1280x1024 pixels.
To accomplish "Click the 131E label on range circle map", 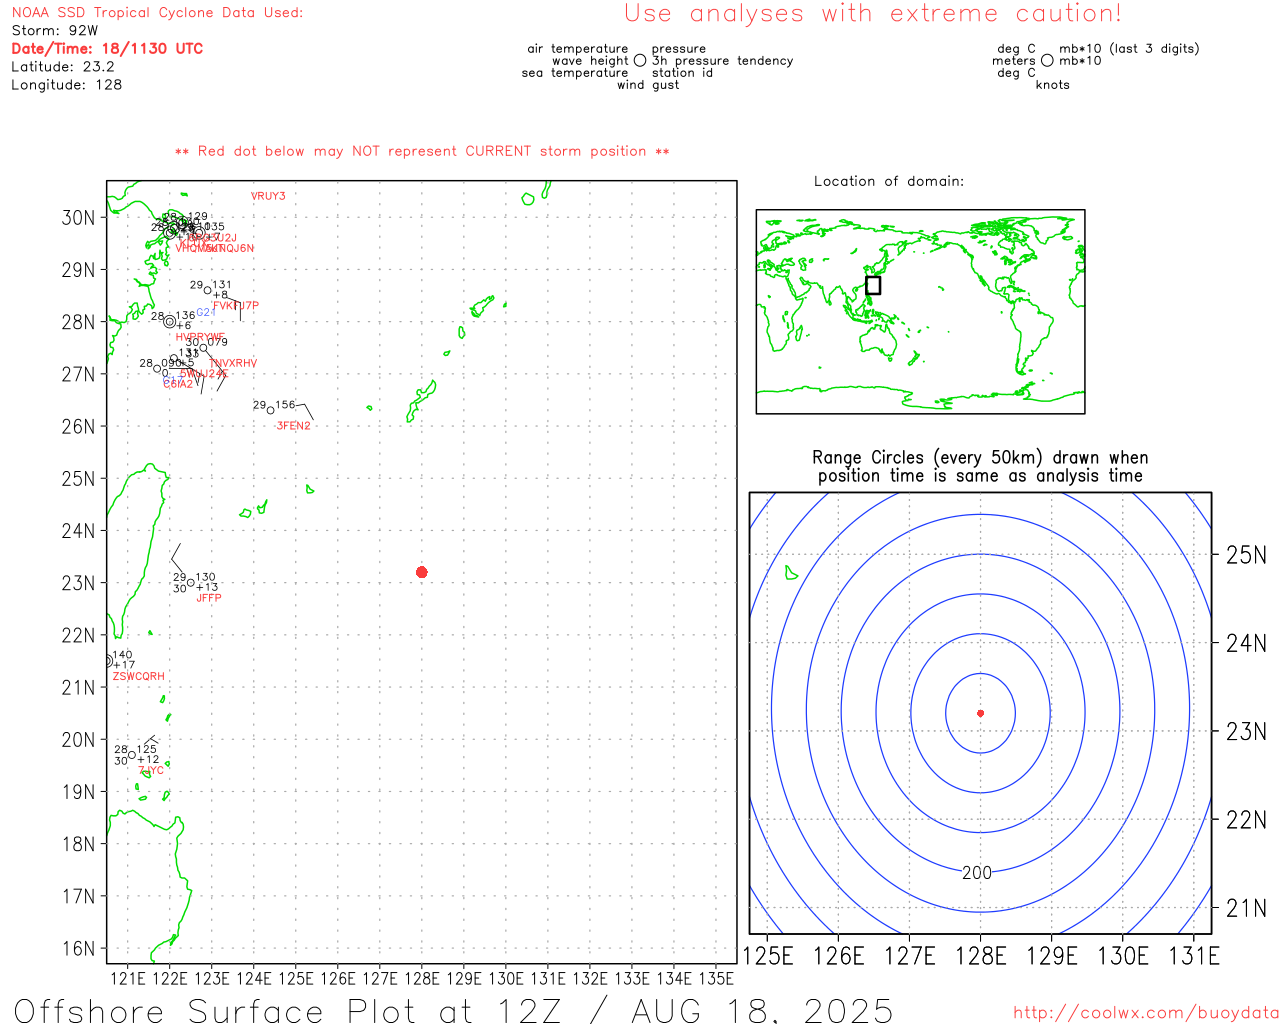I will pos(1194,956).
